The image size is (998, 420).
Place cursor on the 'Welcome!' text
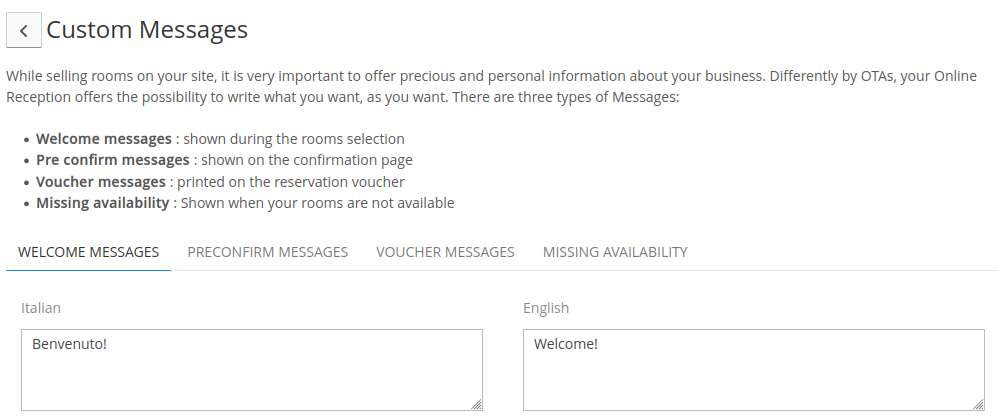(x=566, y=344)
